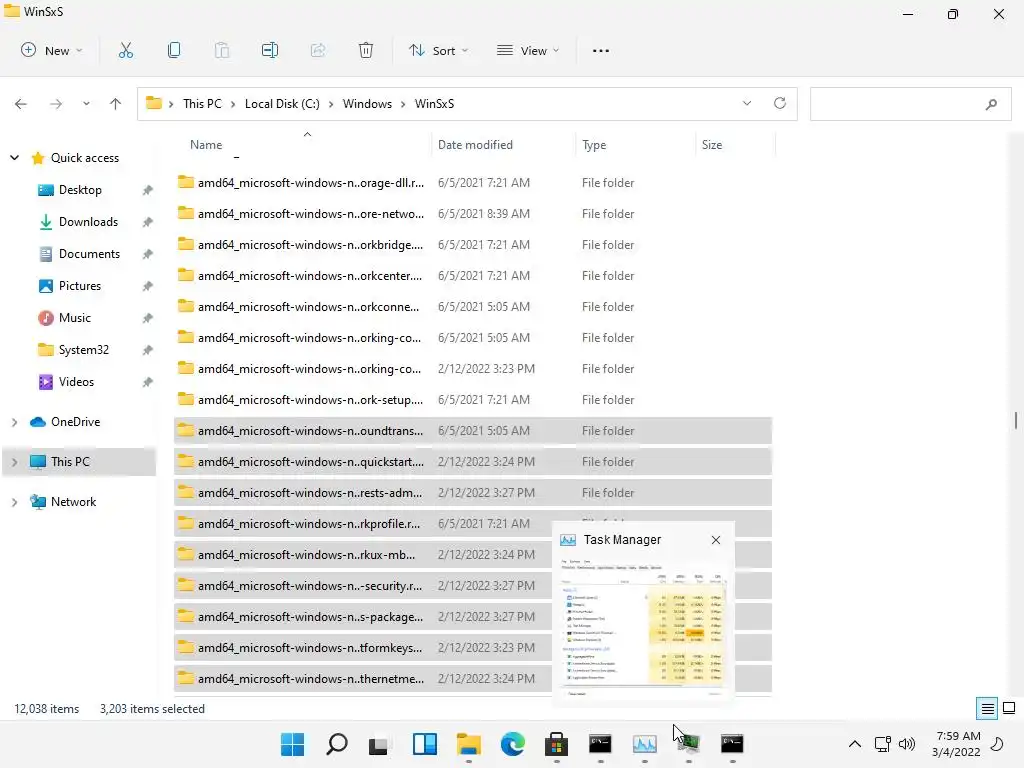Switch to details view layout icon
The width and height of the screenshot is (1024, 768).
pyautogui.click(x=987, y=709)
